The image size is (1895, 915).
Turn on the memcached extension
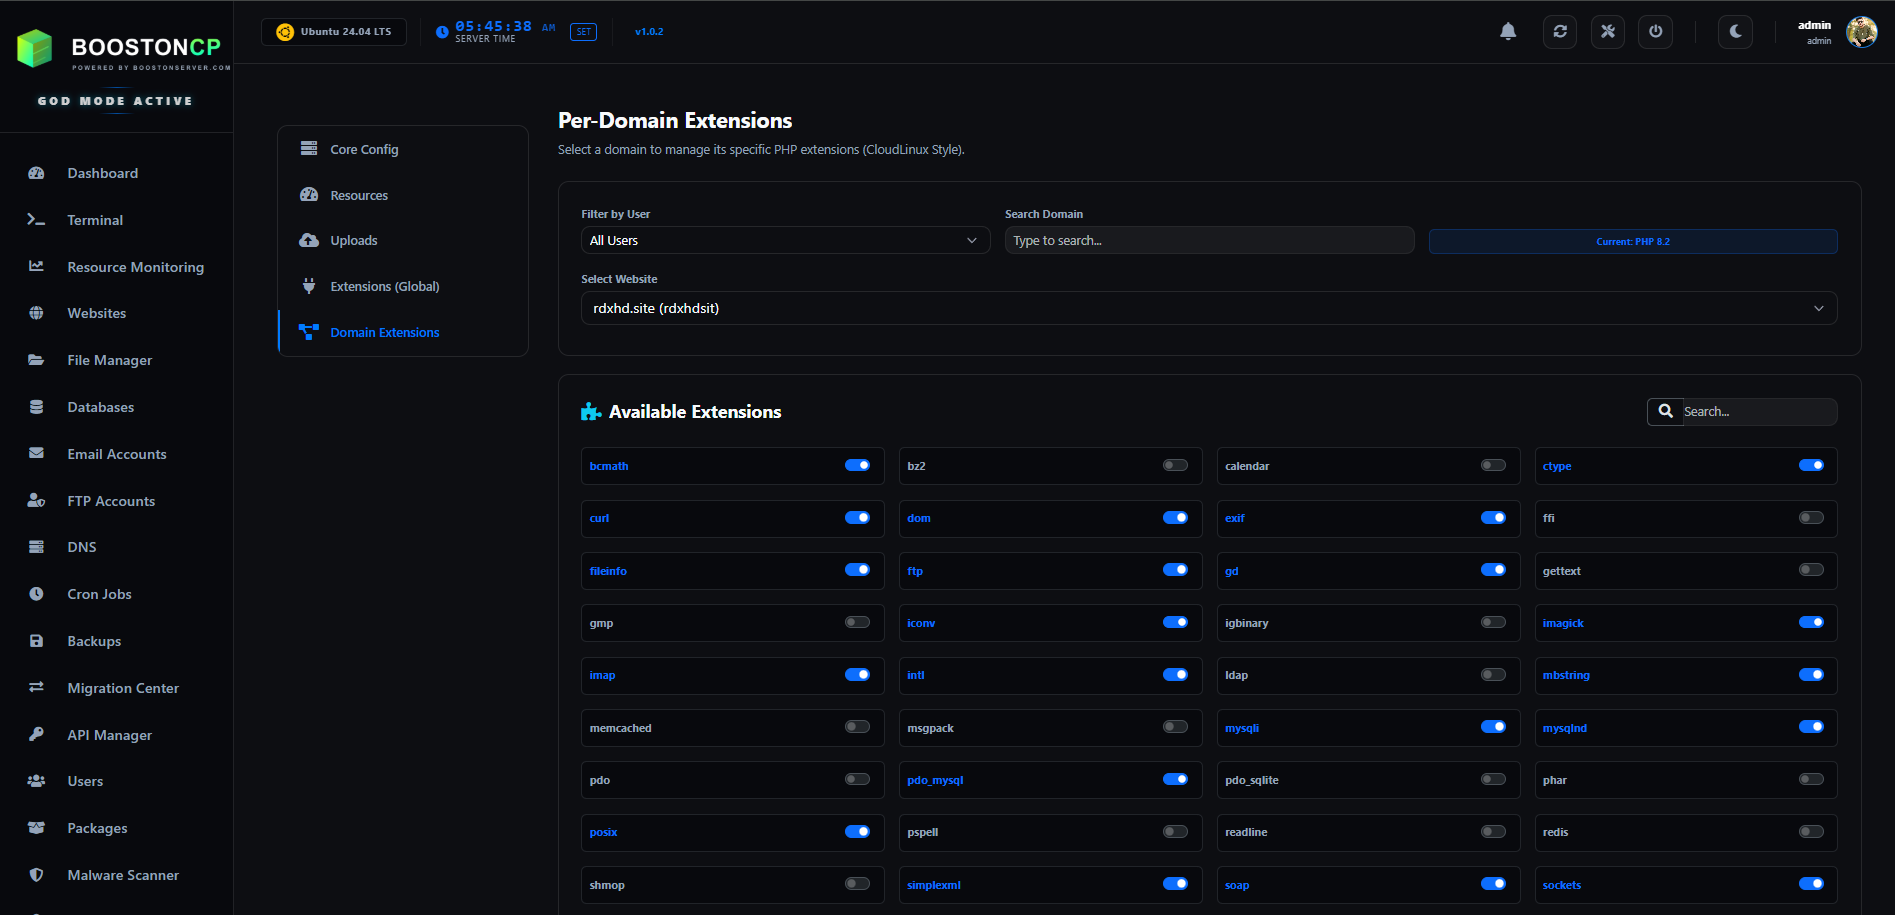(857, 727)
